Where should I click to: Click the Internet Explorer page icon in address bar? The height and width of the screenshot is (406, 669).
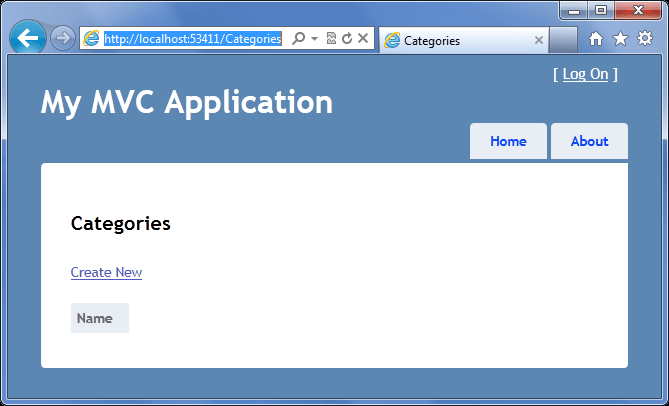tap(91, 38)
